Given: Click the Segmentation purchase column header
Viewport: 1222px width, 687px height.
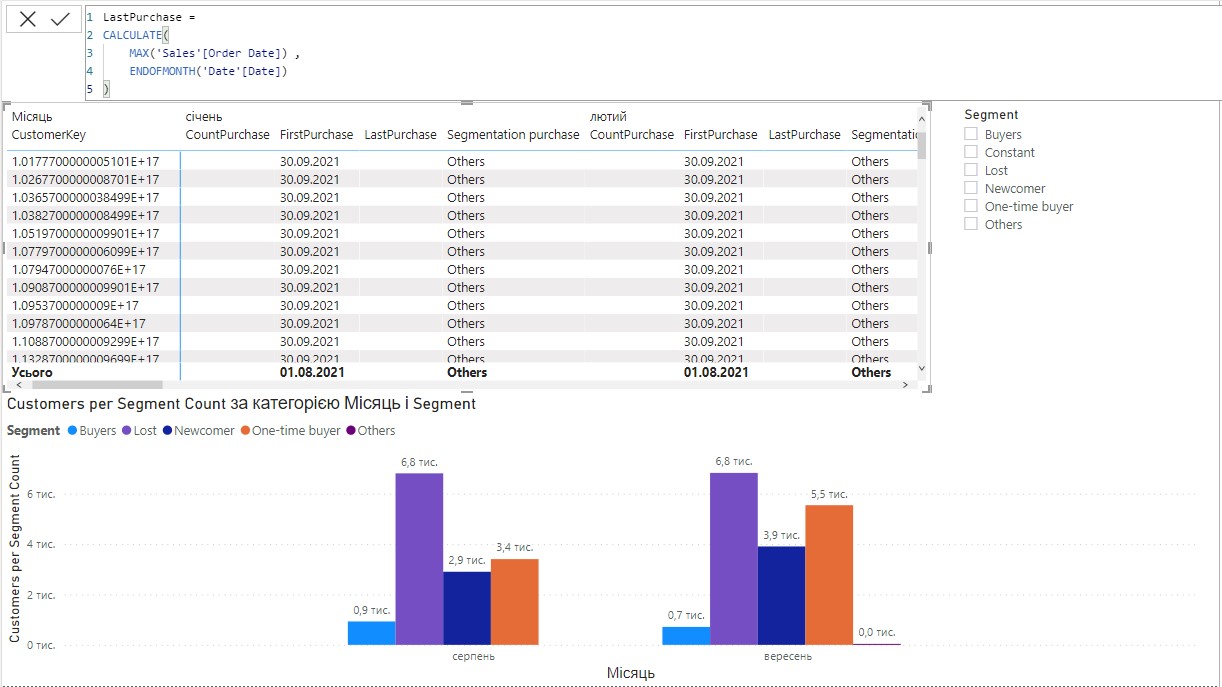Looking at the screenshot, I should click(513, 135).
